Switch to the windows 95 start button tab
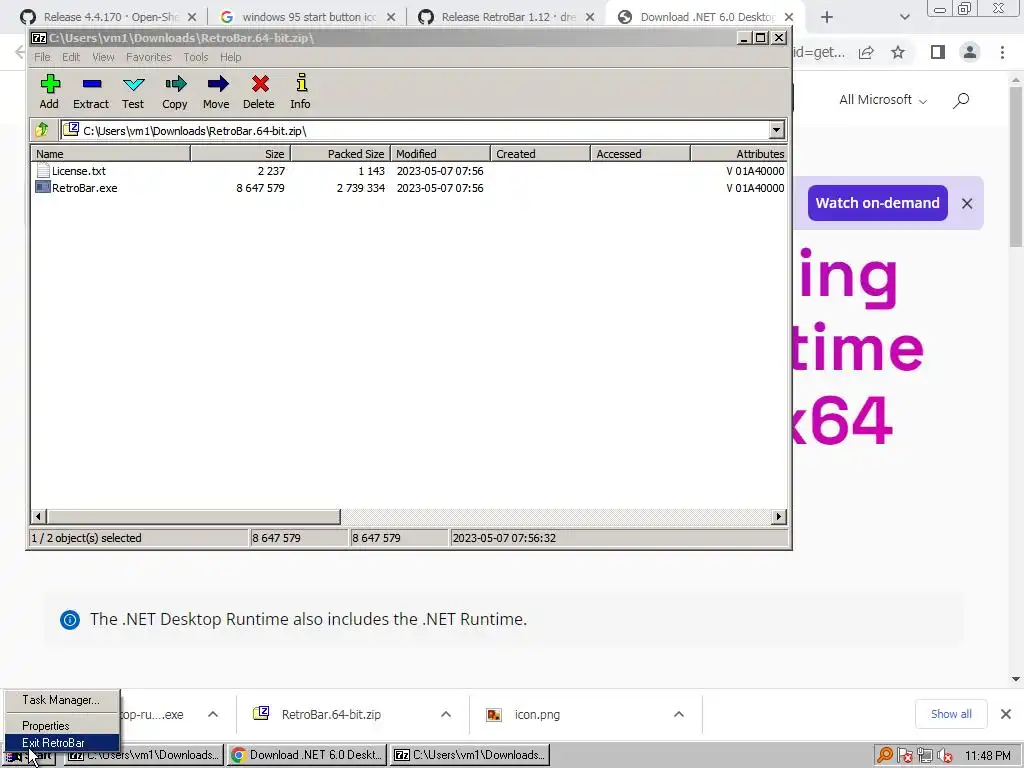The image size is (1024, 768). point(307,17)
